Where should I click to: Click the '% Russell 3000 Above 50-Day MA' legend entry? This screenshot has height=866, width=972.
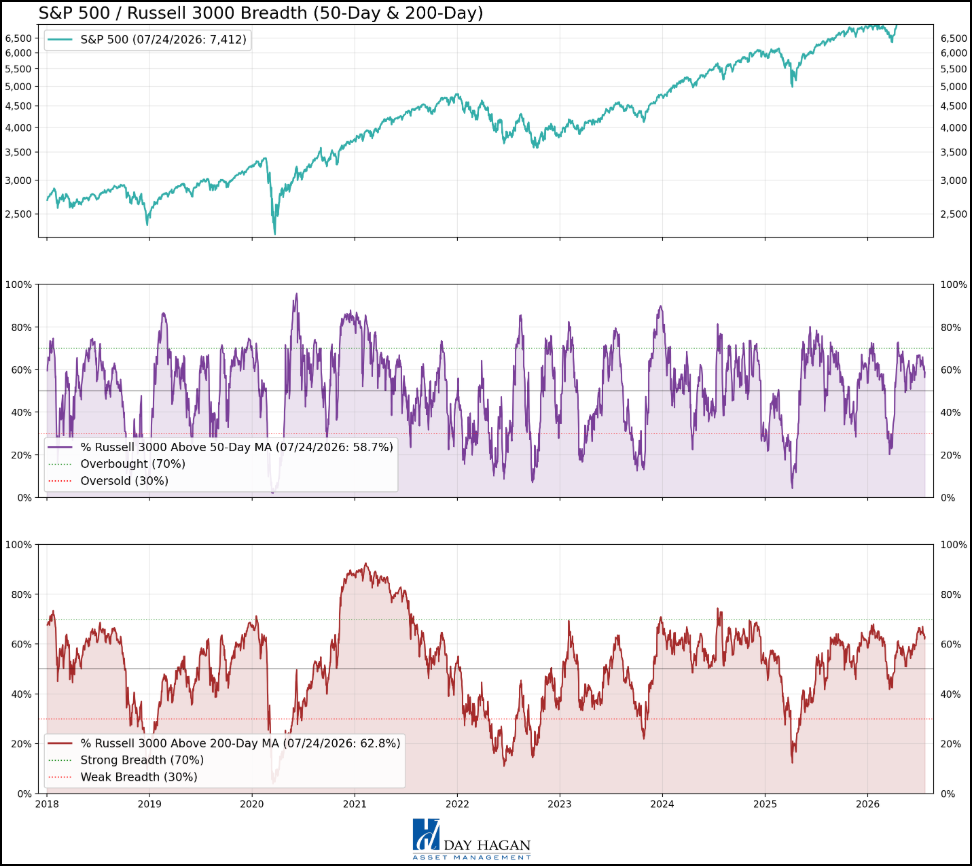click(221, 447)
